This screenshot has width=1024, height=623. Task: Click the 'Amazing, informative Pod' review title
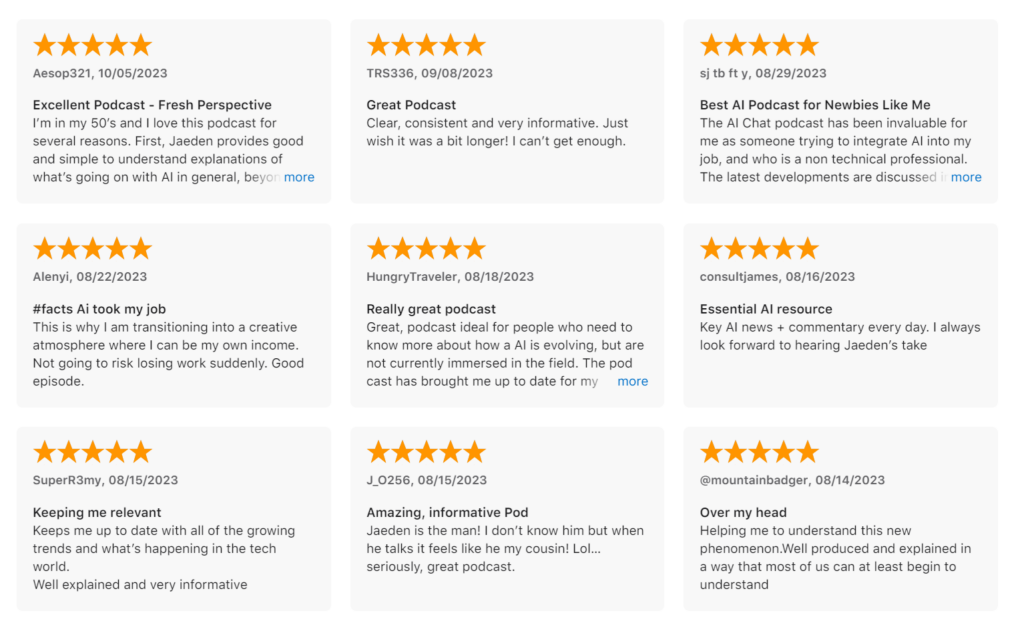447,512
